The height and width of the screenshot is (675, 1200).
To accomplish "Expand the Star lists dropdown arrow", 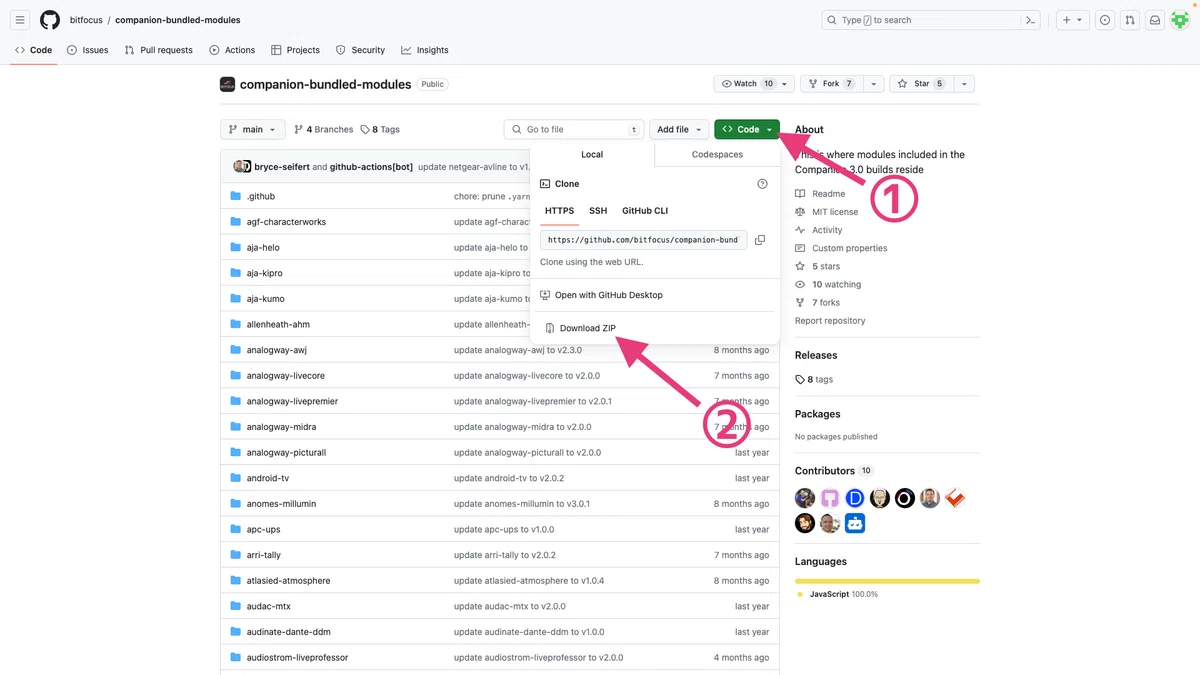I will point(964,84).
